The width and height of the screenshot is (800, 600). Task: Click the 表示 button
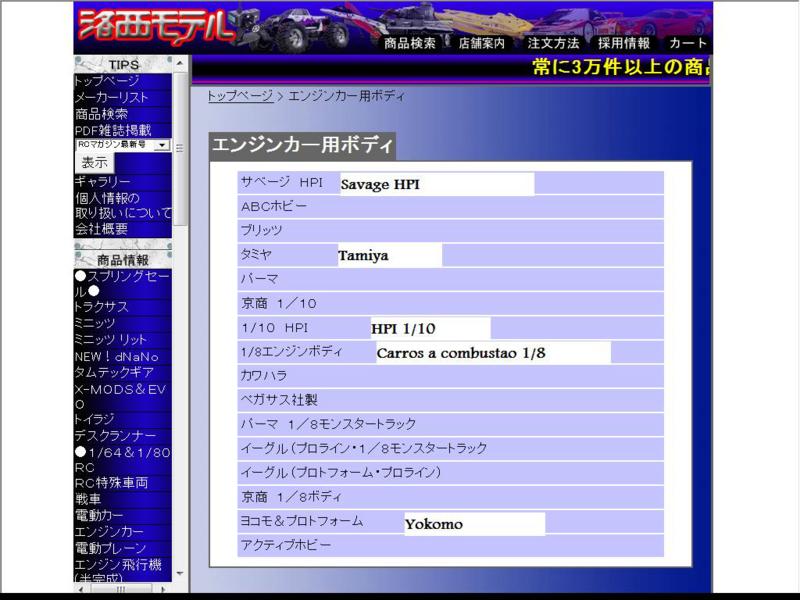94,163
